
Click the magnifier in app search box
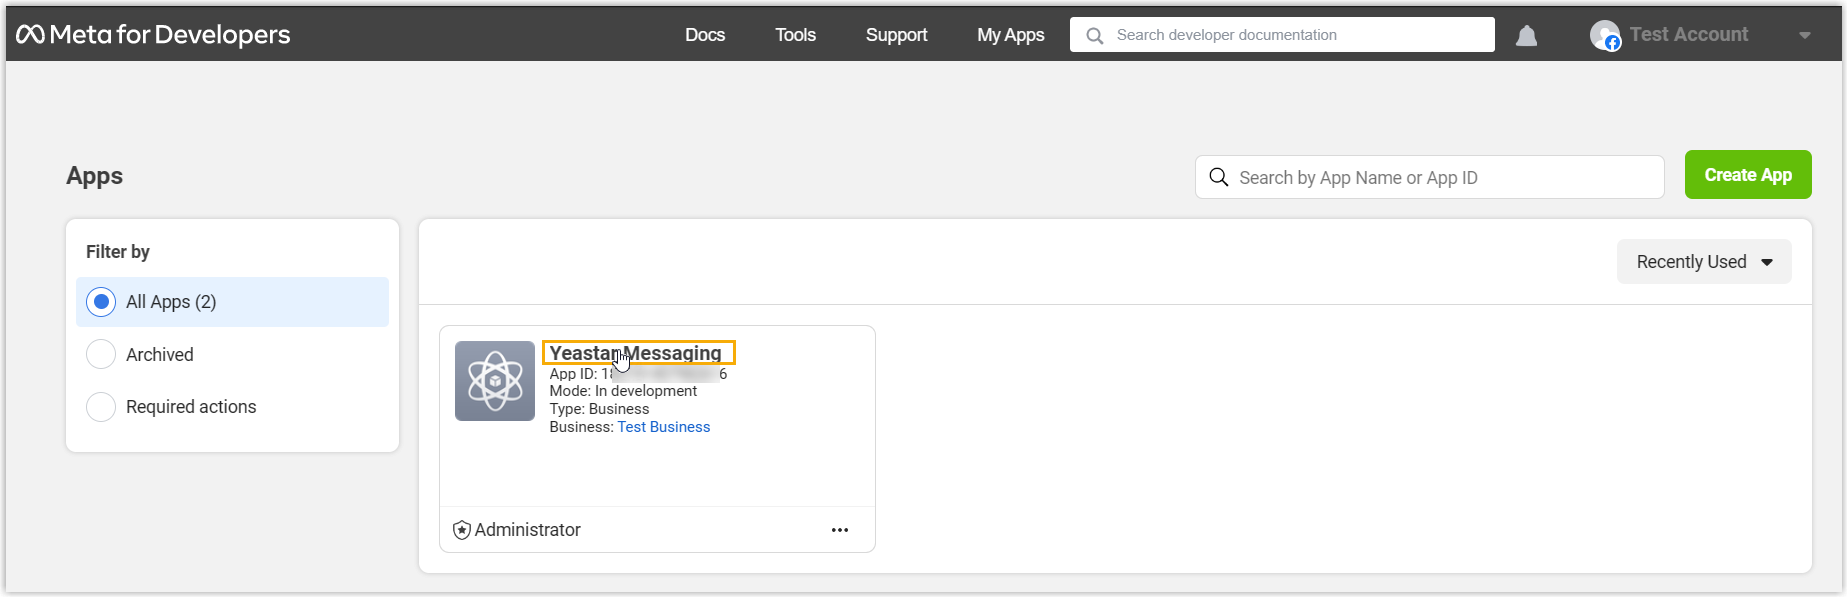point(1218,177)
